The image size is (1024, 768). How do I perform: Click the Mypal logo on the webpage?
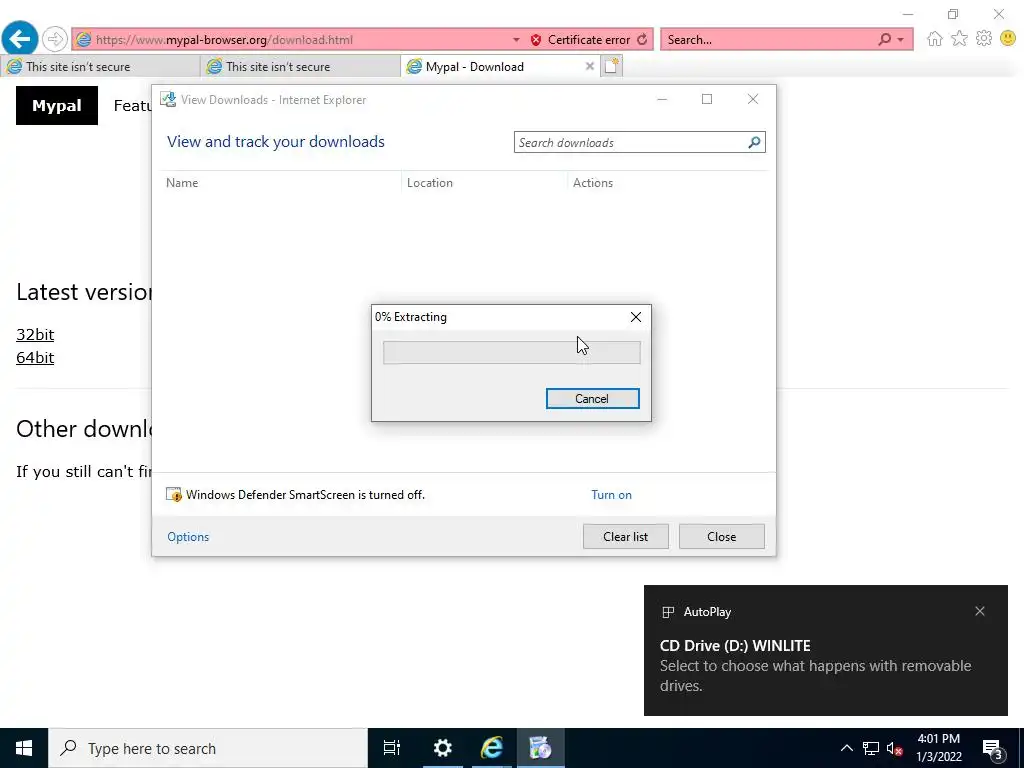point(57,105)
